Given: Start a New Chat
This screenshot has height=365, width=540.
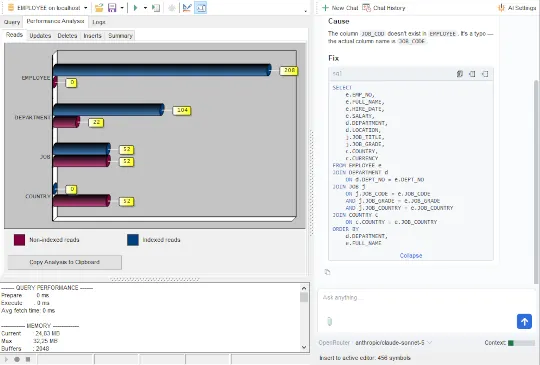Looking at the screenshot, I should point(340,8).
